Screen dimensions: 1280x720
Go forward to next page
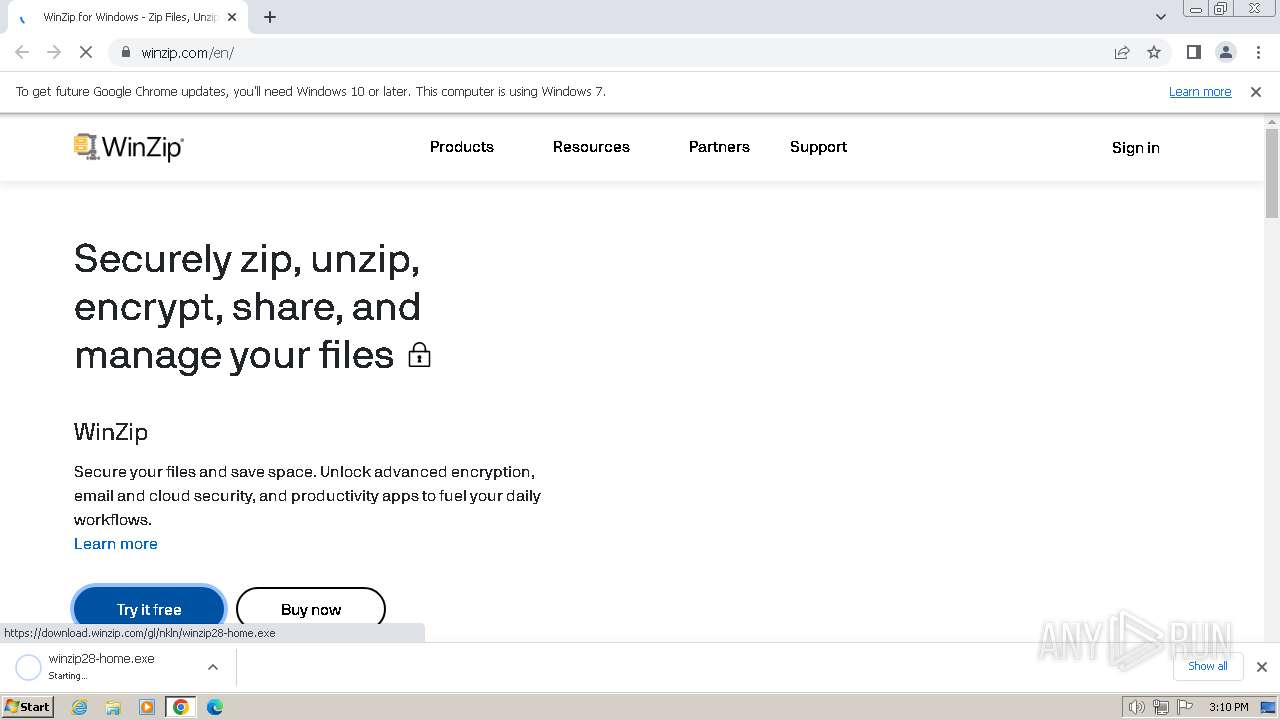coord(54,52)
